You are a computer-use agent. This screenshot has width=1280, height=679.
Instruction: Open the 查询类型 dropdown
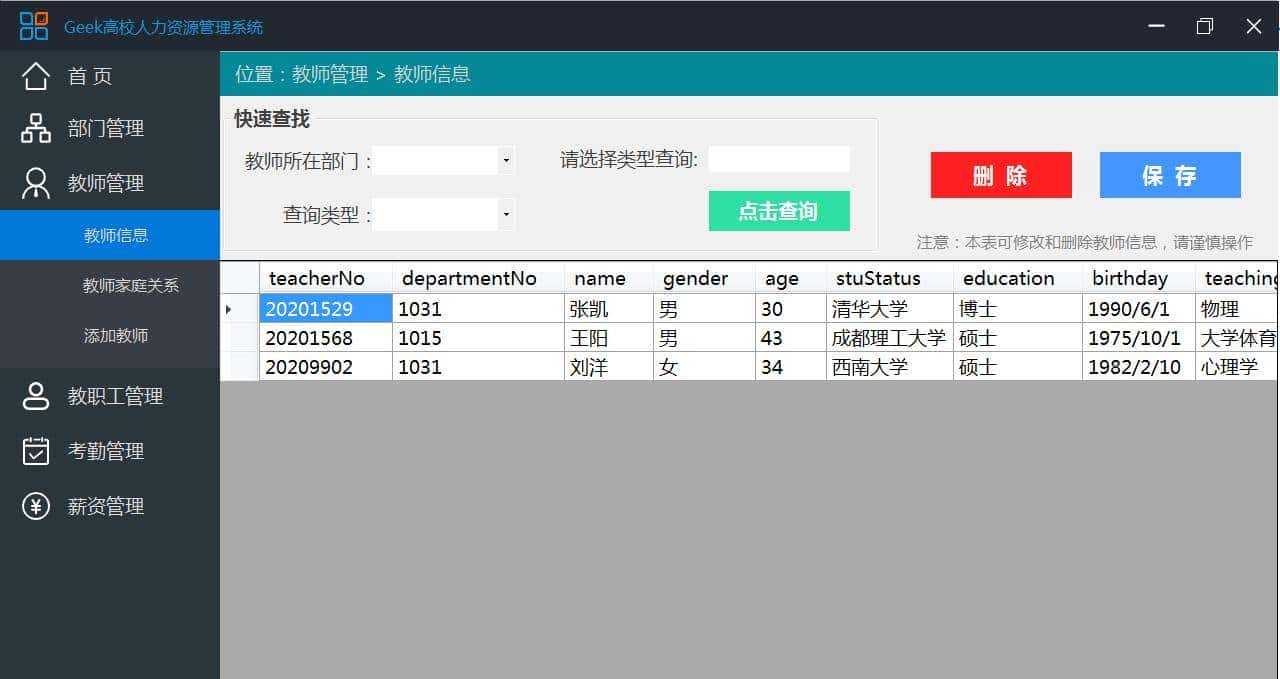tap(506, 214)
